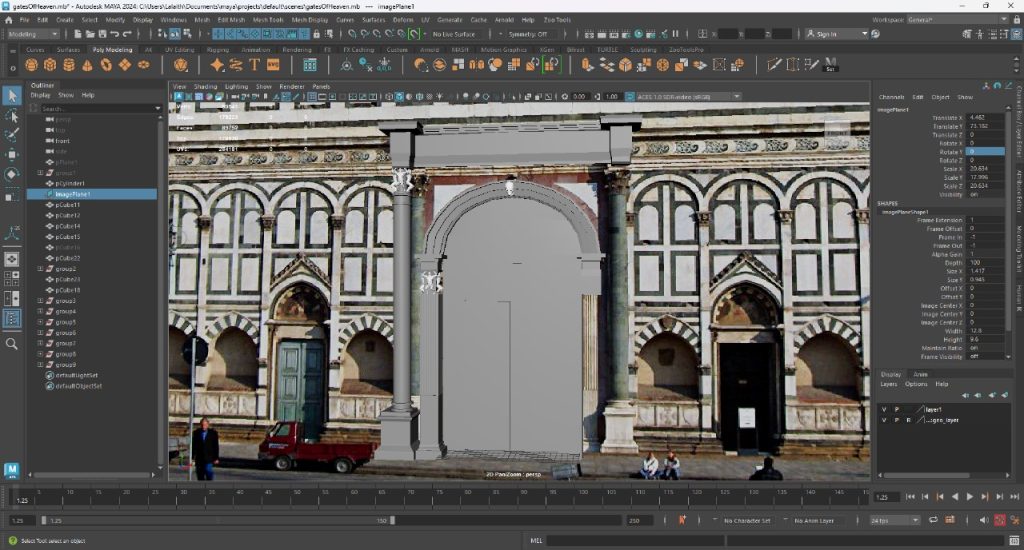This screenshot has width=1024, height=550.
Task: Create a polygon cube from shelf
Action: point(50,65)
